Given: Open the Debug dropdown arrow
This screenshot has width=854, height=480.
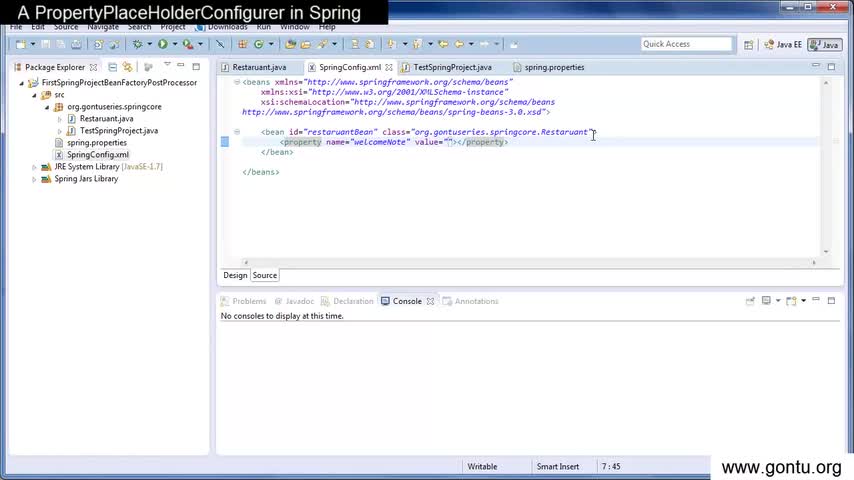Looking at the screenshot, I should click(149, 44).
